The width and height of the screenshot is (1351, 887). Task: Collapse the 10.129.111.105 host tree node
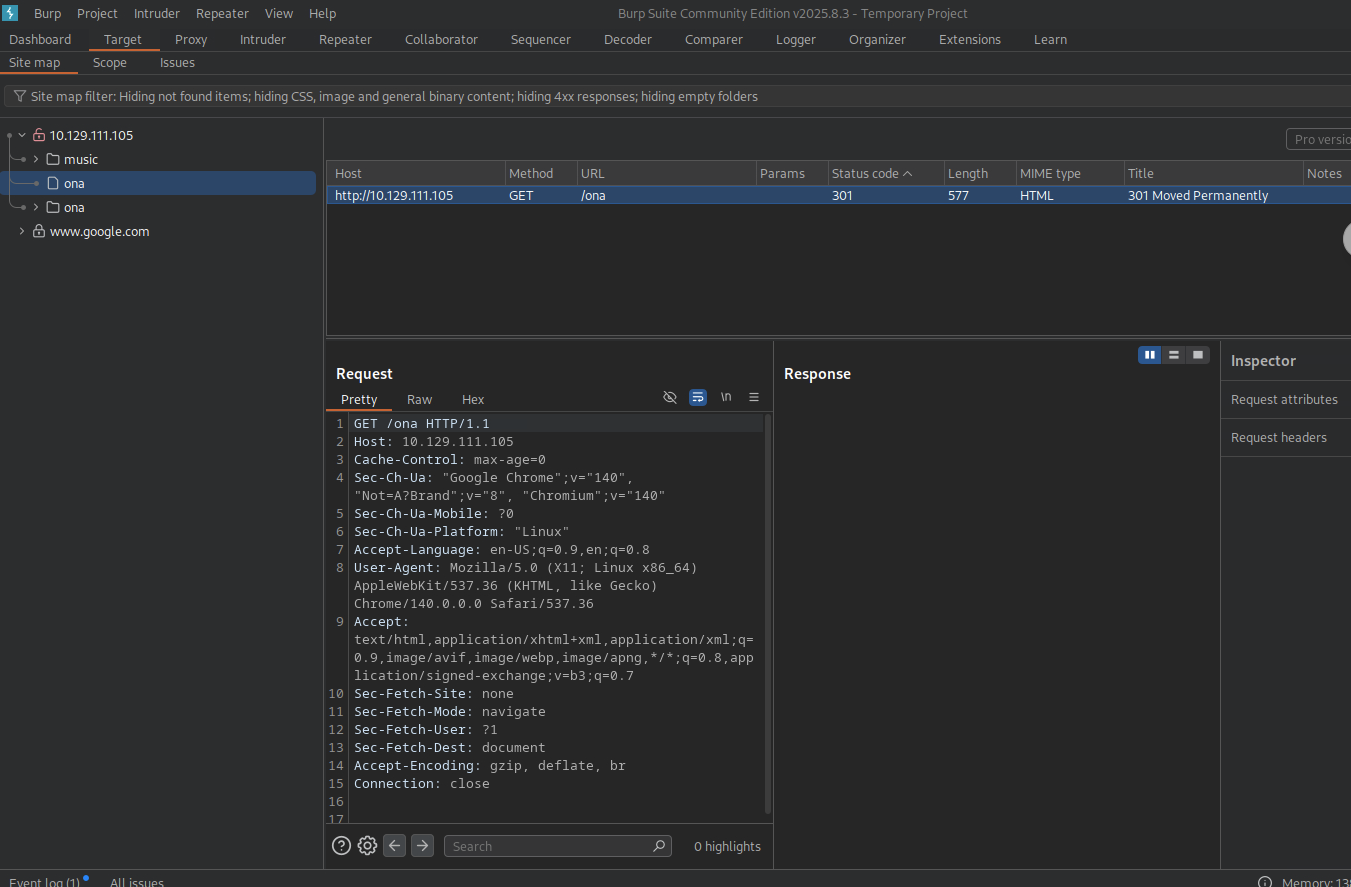pos(22,135)
